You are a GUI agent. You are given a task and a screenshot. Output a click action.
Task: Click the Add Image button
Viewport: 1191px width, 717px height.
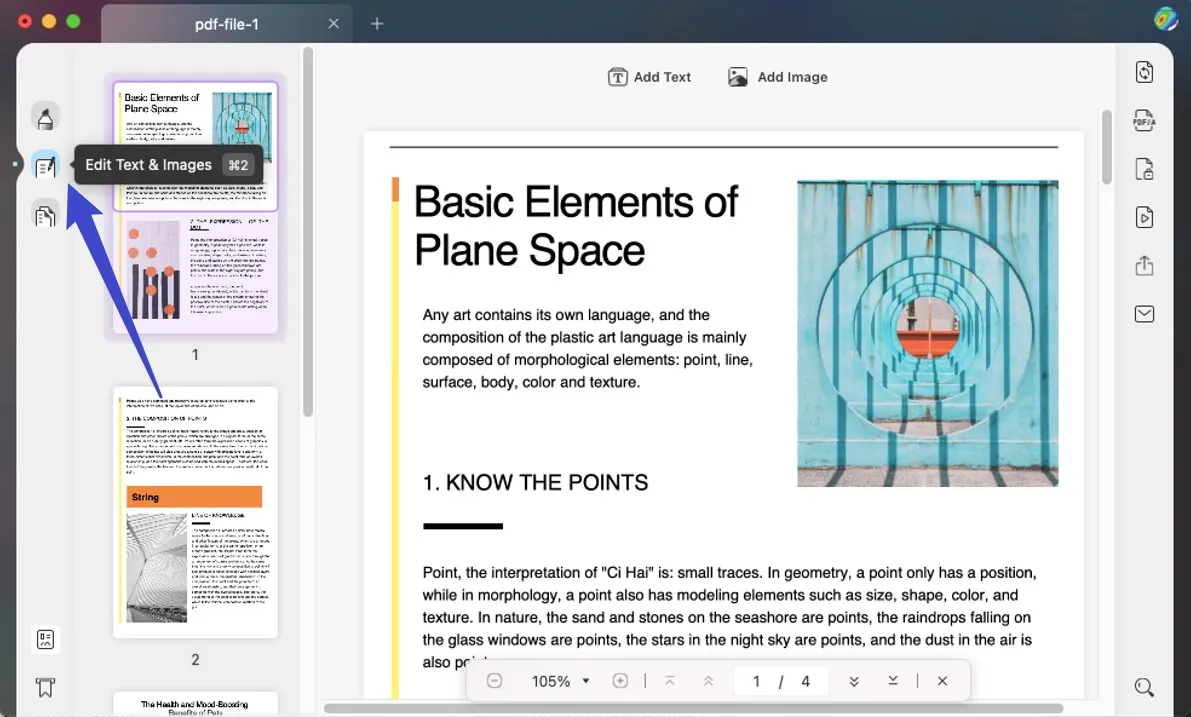[778, 77]
